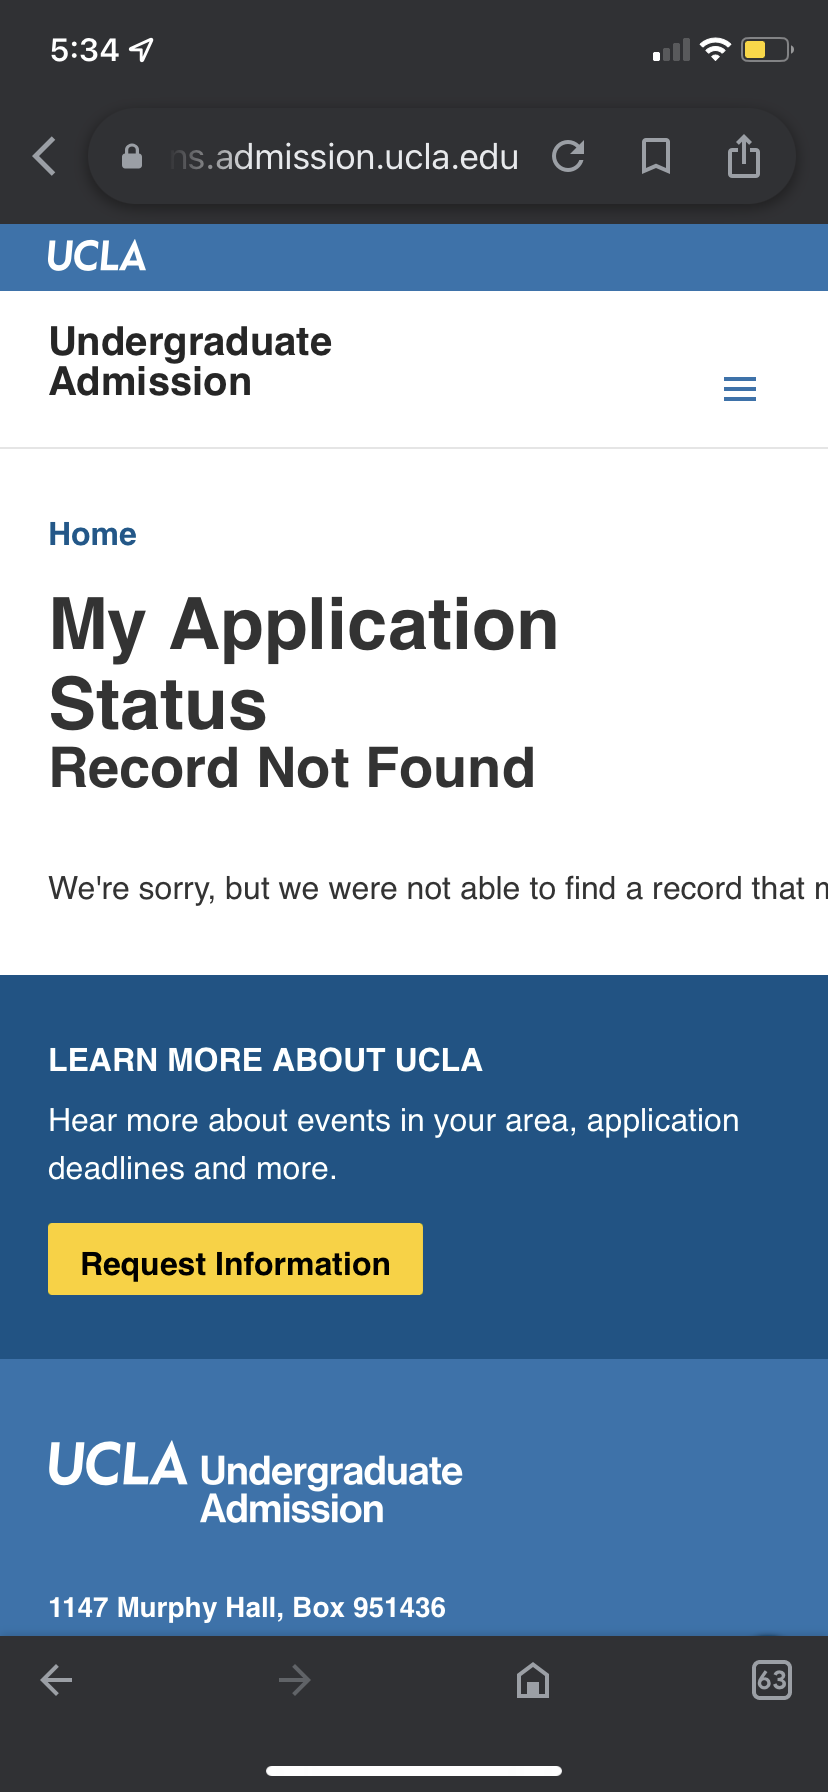The image size is (828, 1792).
Task: Go back using the bottom toolbar arrow
Action: coord(56,1680)
